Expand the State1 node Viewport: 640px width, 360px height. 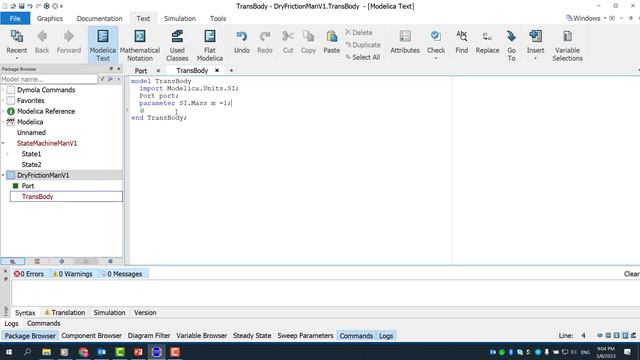[8, 154]
